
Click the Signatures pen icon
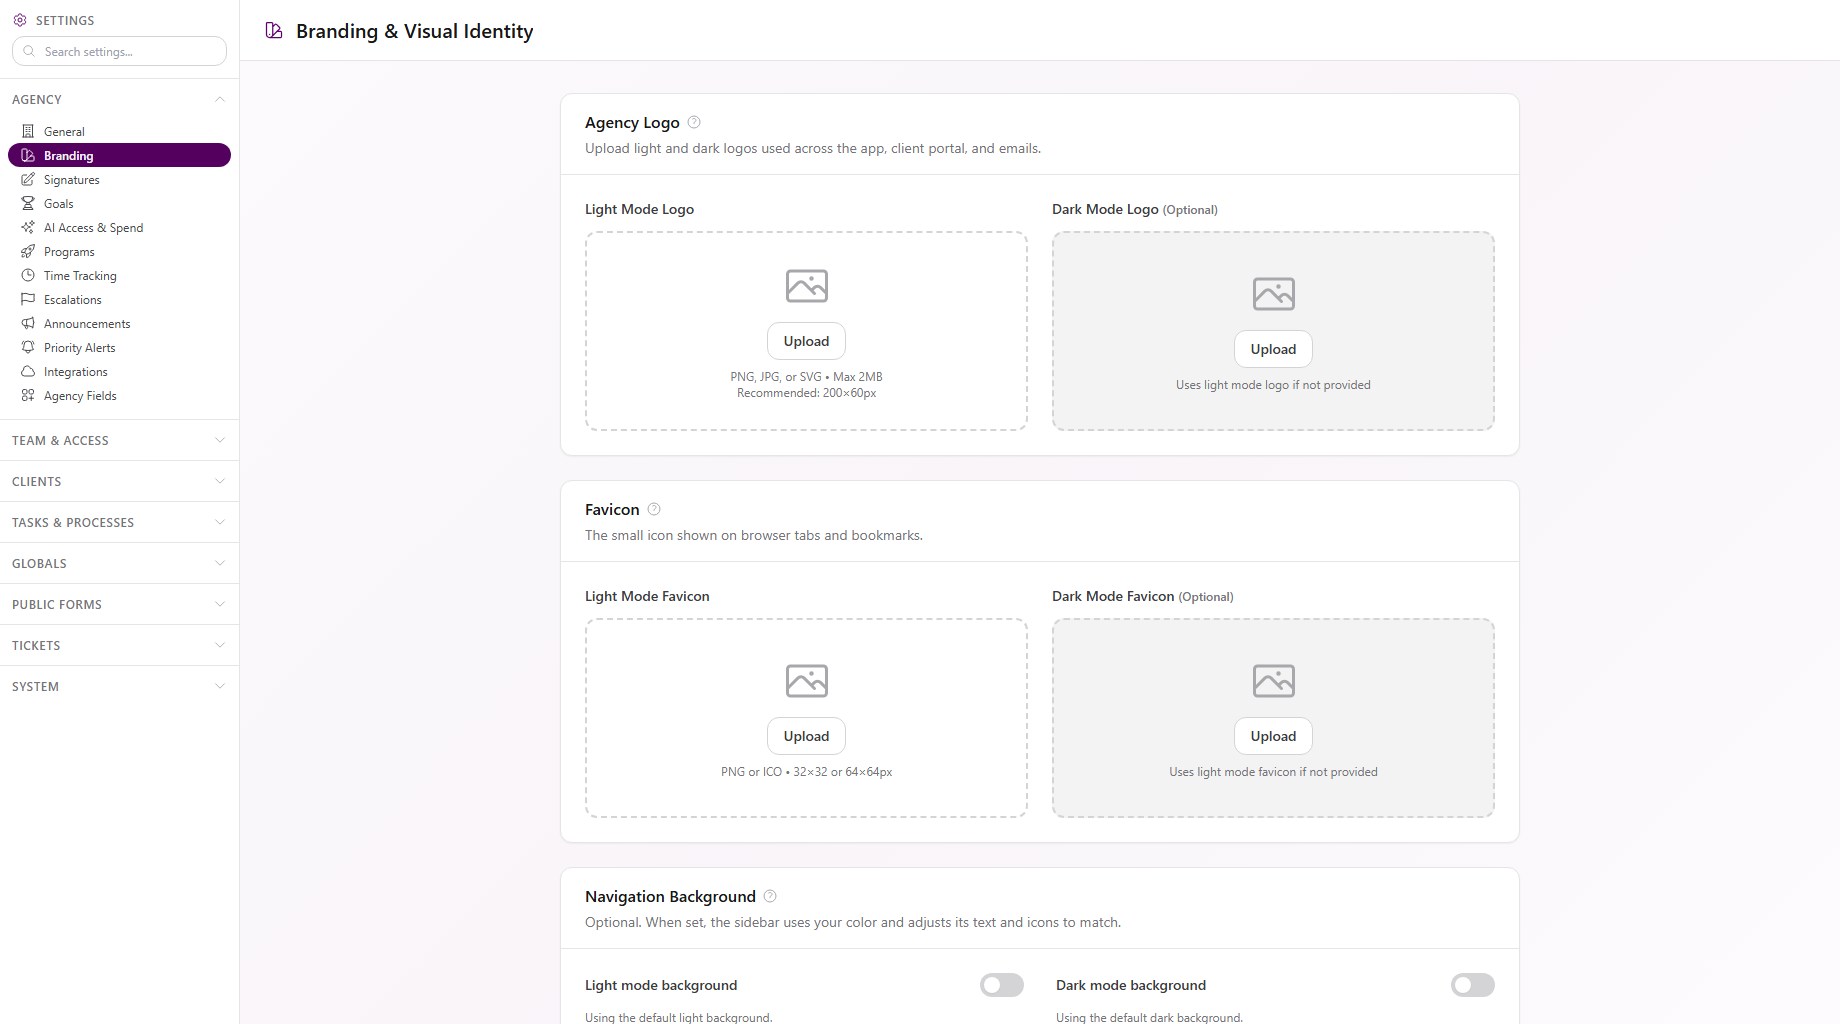(28, 179)
